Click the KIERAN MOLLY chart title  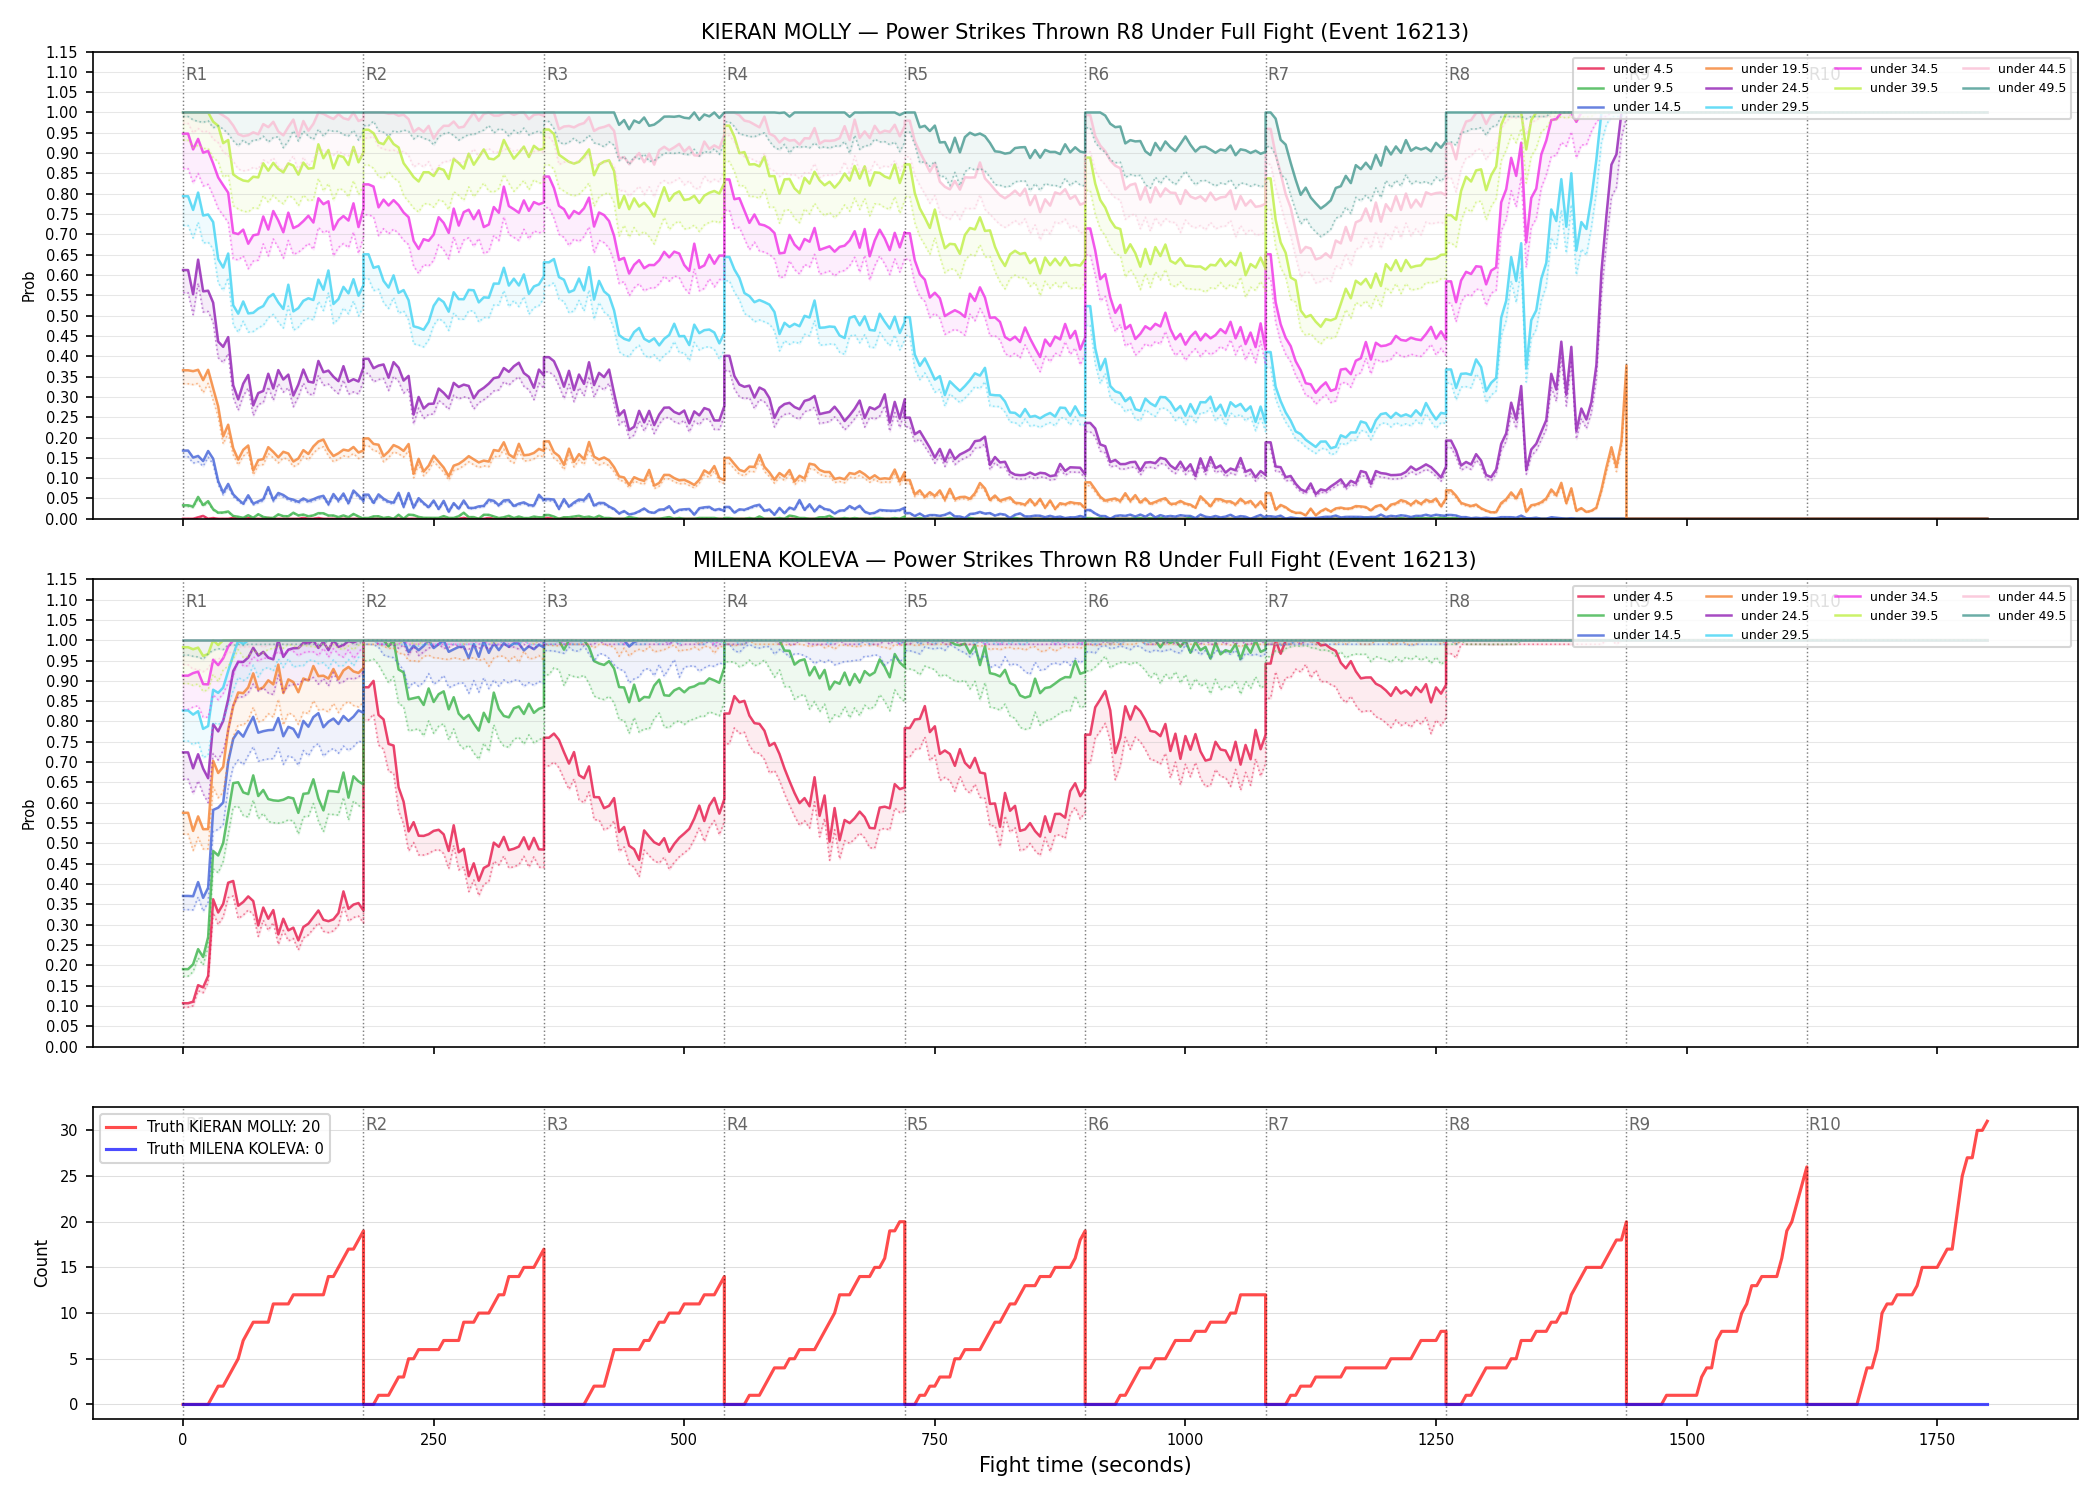1084,32
